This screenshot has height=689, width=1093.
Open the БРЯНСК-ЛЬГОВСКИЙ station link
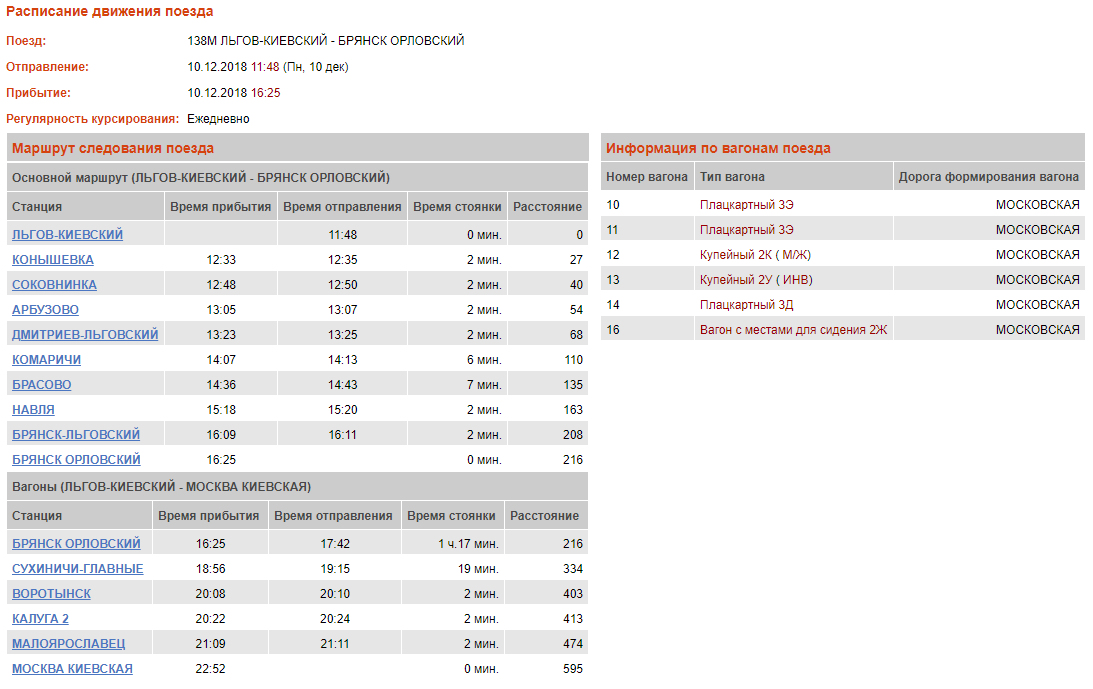pos(76,435)
